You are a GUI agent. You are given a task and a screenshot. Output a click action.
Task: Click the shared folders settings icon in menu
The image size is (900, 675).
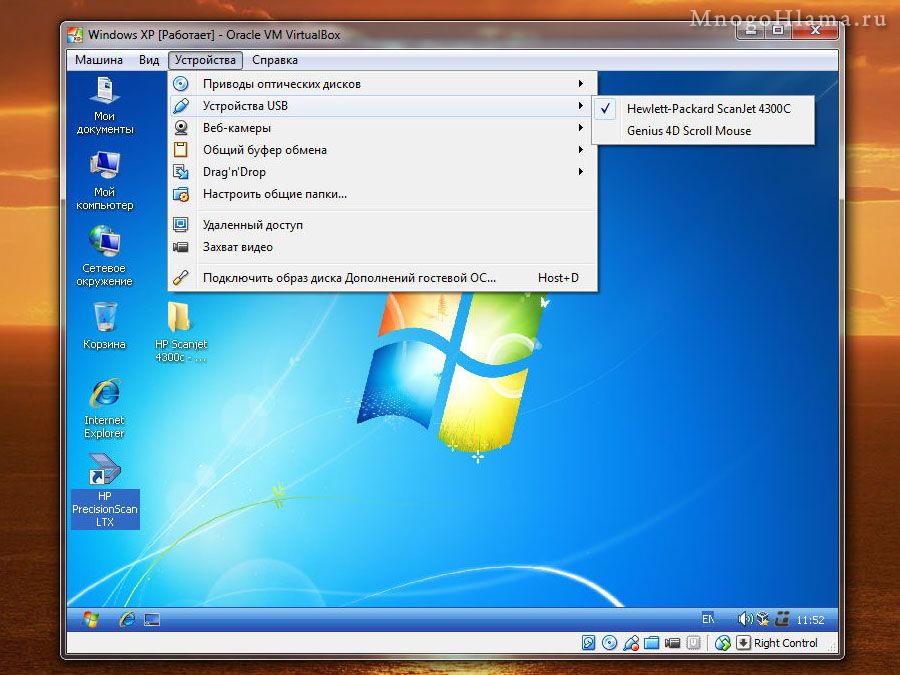point(181,194)
